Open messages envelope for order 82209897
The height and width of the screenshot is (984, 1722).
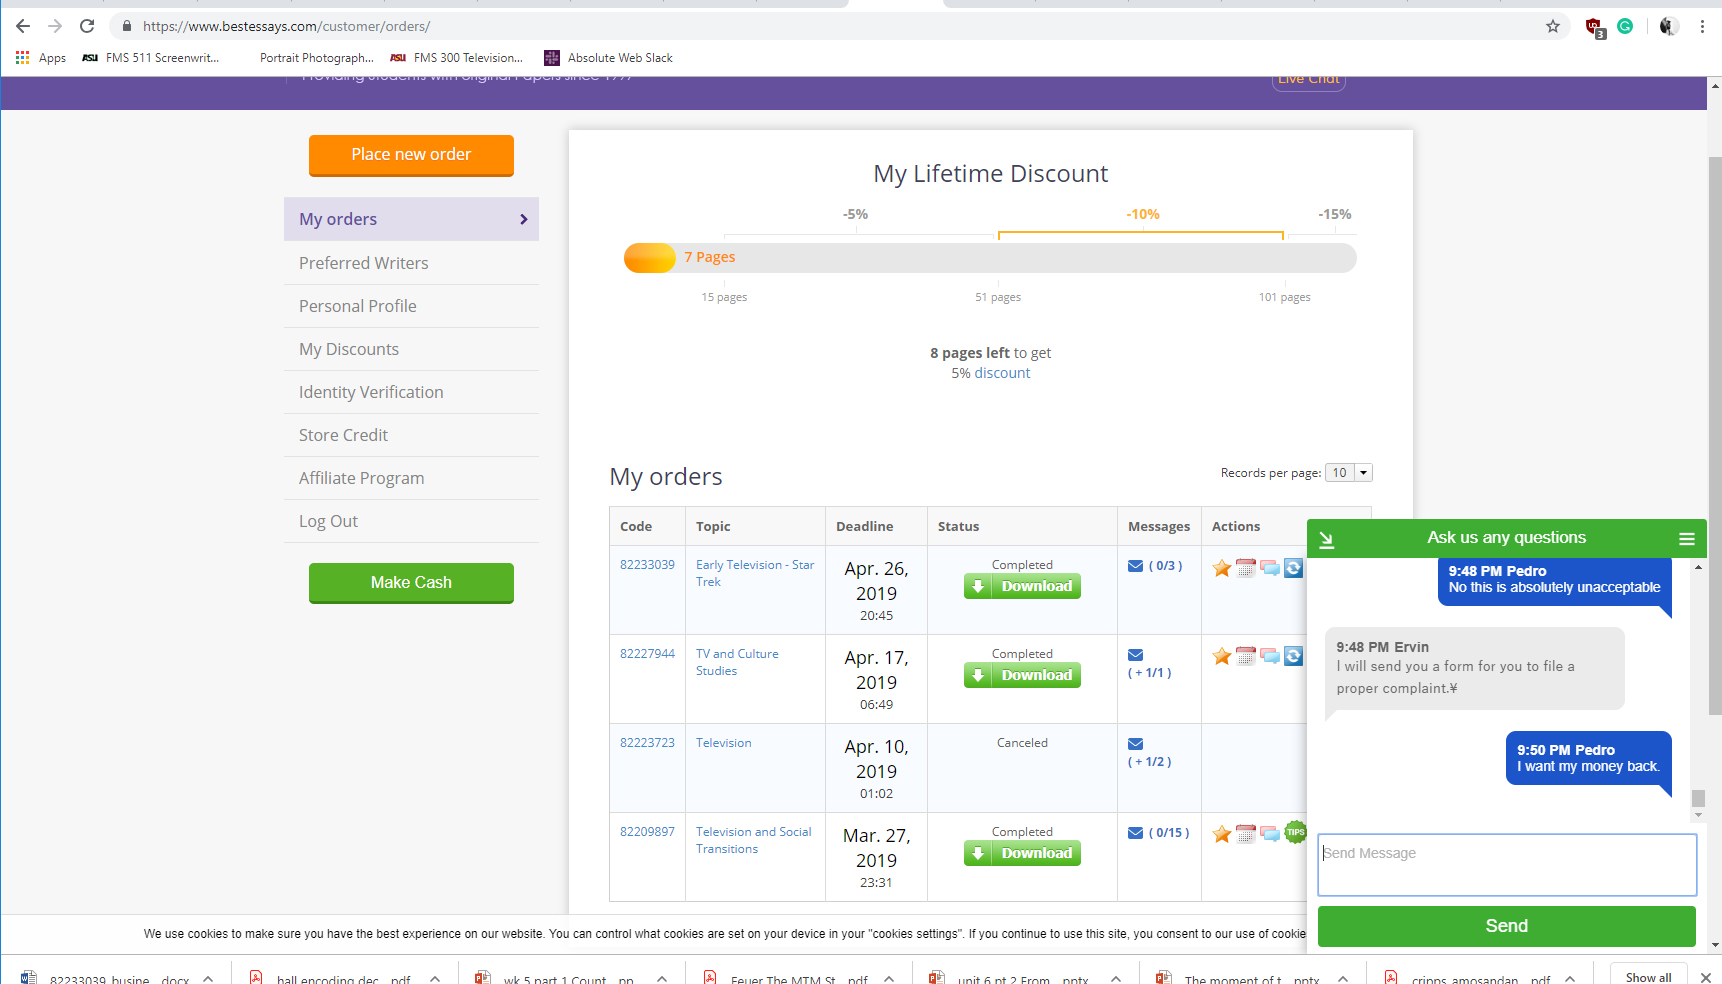pos(1135,833)
